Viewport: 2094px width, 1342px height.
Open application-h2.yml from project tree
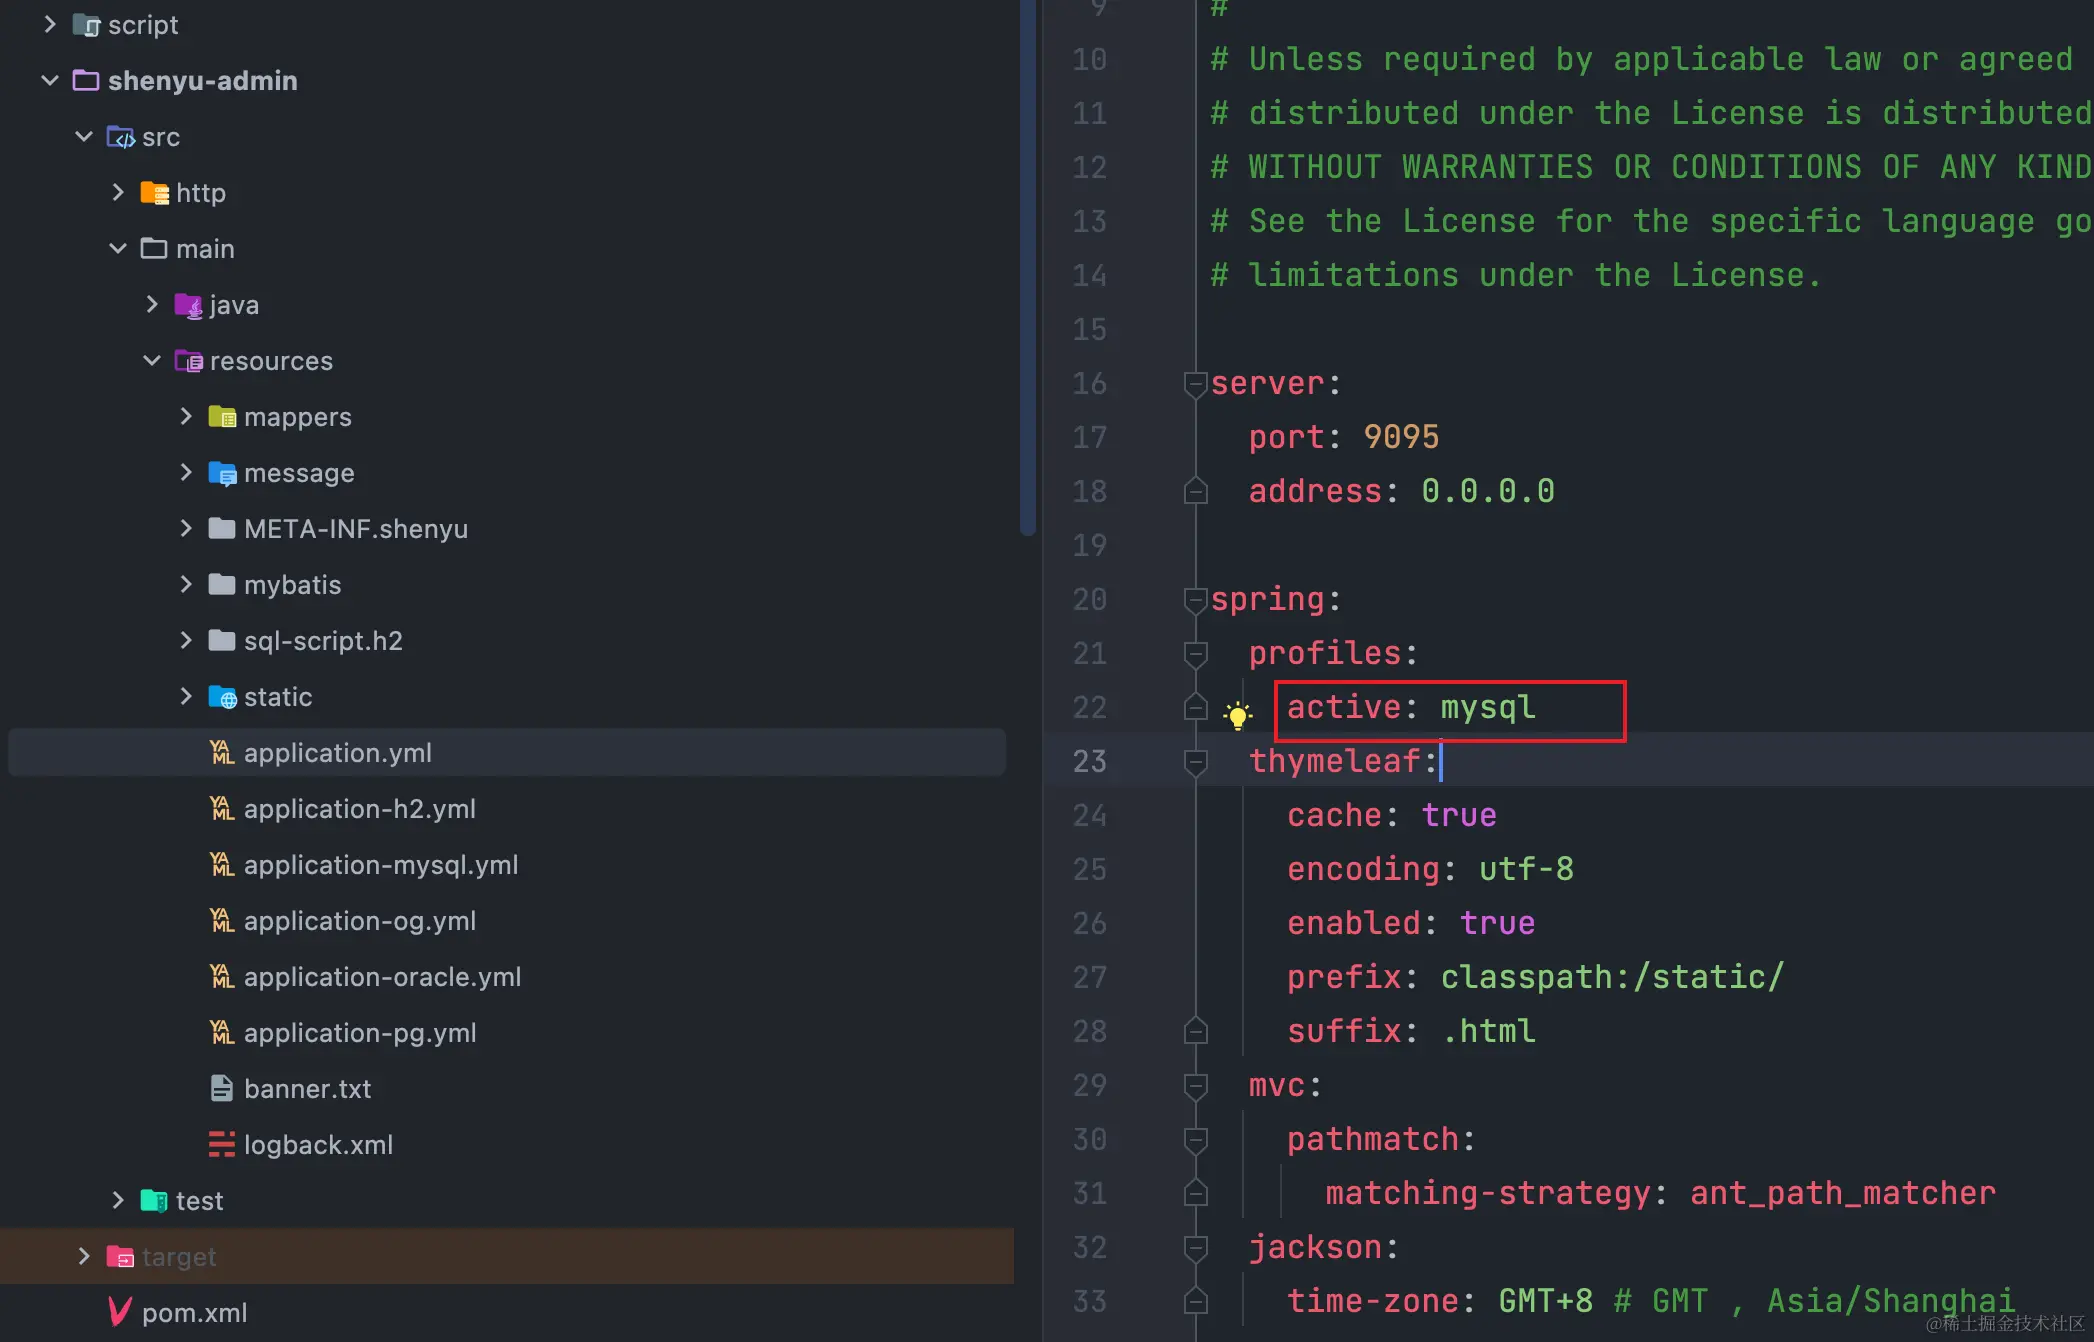359,809
